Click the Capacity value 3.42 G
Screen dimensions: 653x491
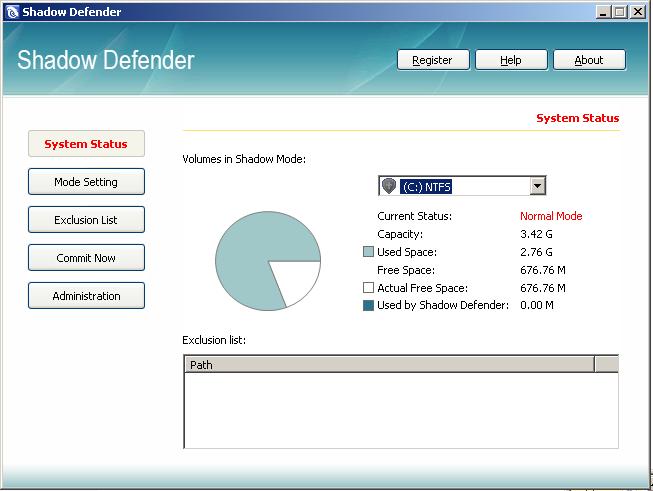pyautogui.click(x=536, y=234)
